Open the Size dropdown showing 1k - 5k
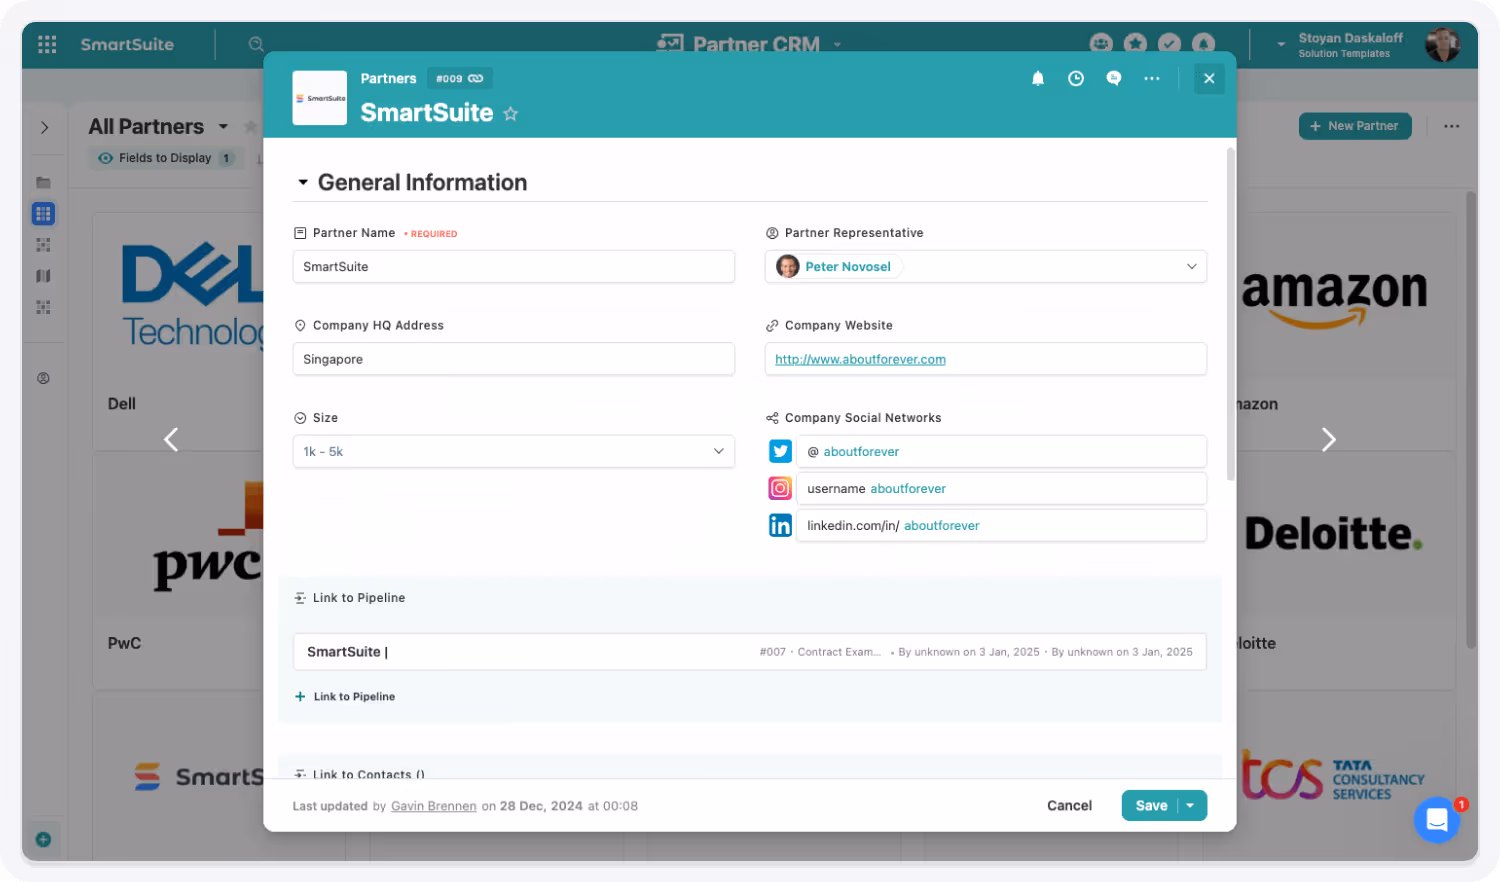Screen dimensions: 1500x882 [514, 451]
